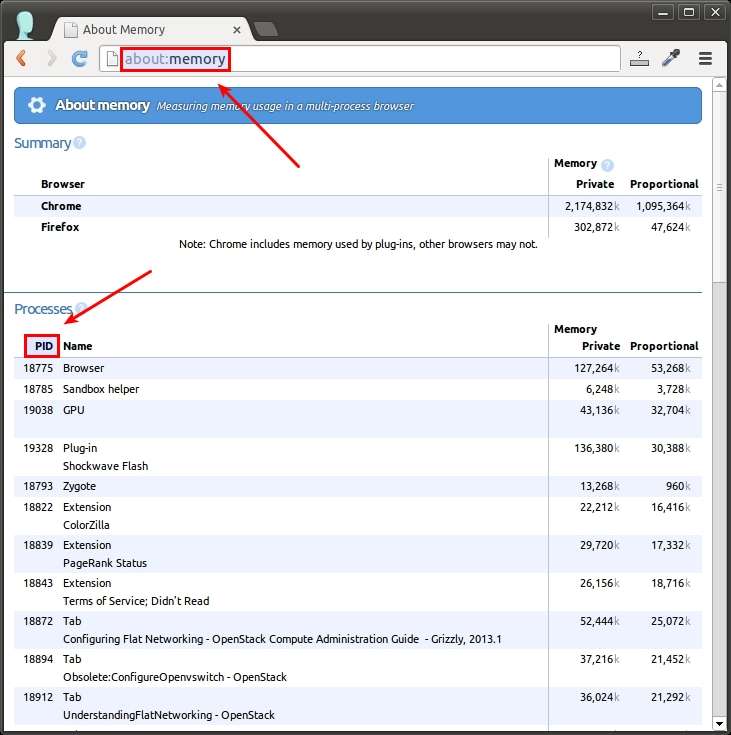731x735 pixels.
Task: Click PID 18912 in the list
Action: pyautogui.click(x=38, y=697)
